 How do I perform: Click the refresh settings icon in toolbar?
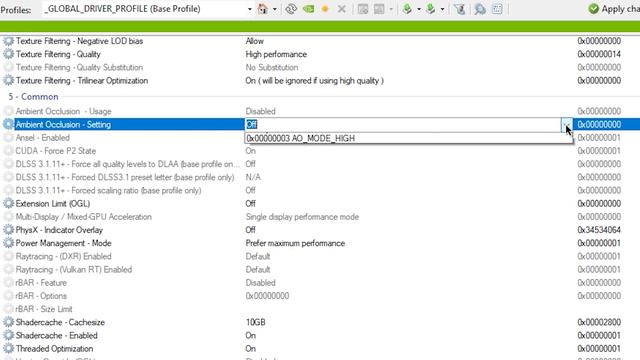point(291,9)
